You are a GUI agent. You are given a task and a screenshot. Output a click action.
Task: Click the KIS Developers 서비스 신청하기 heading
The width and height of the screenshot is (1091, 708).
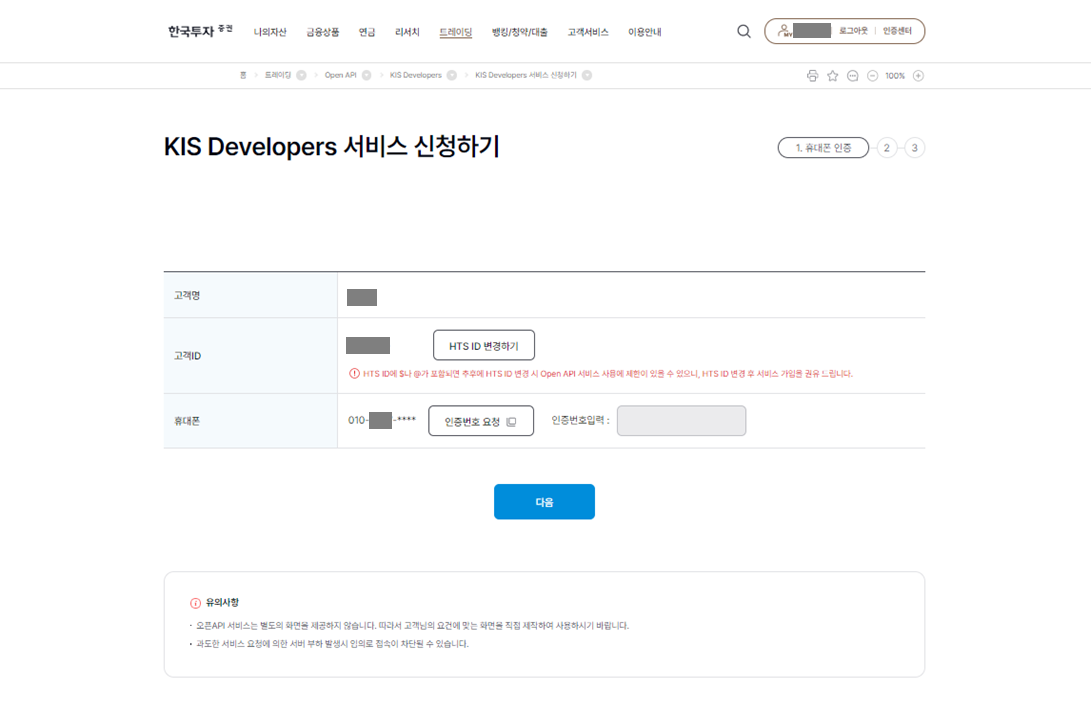pyautogui.click(x=332, y=147)
